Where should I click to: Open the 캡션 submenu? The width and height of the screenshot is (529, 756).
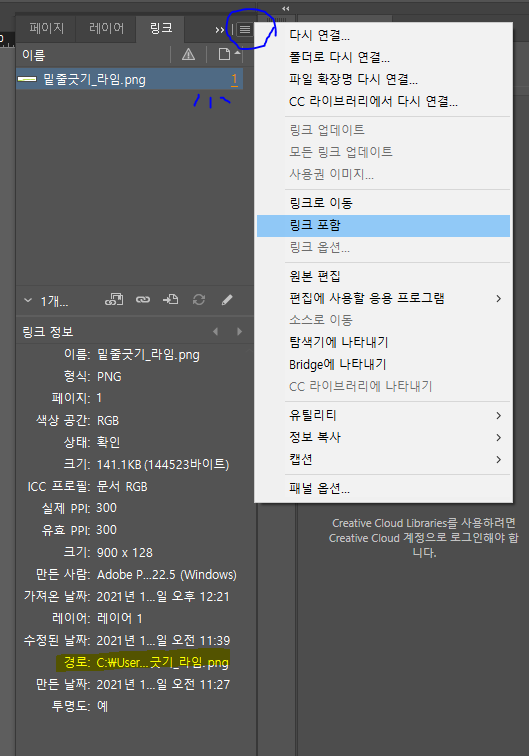[383, 459]
